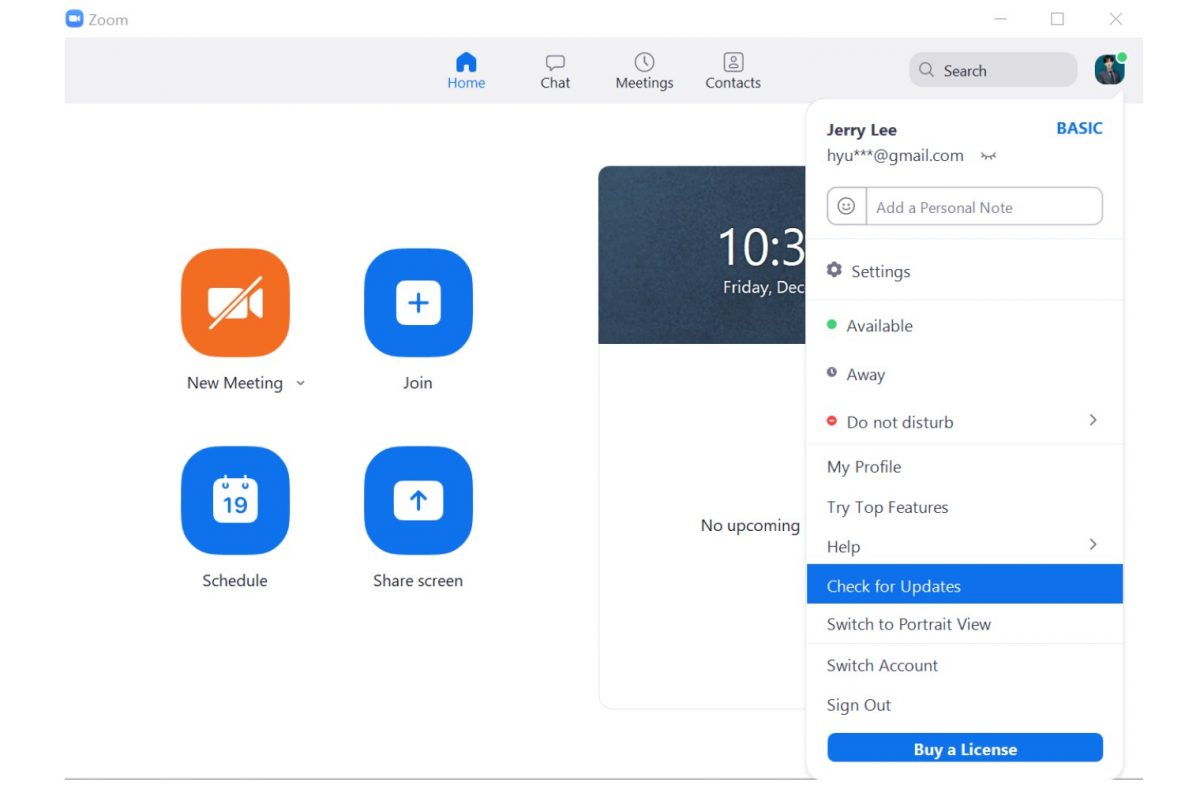Switch to the Chat tab
Image resolution: width=1200 pixels, height=789 pixels.
(x=555, y=71)
